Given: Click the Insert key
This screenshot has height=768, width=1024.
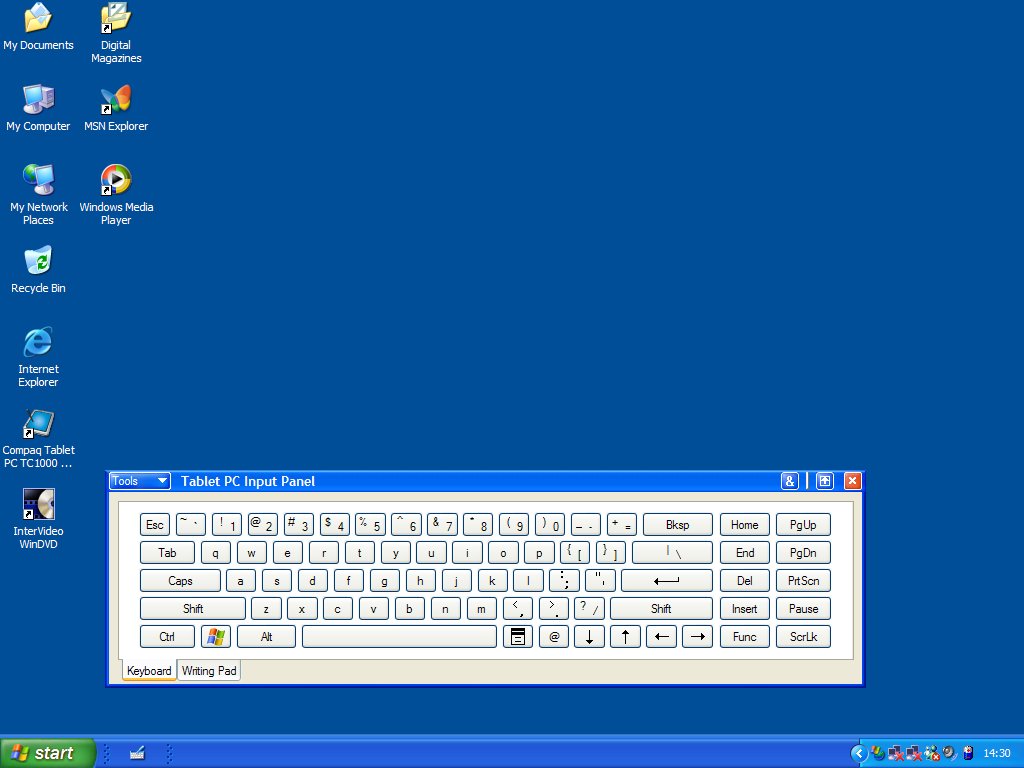Looking at the screenshot, I should click(x=744, y=609).
